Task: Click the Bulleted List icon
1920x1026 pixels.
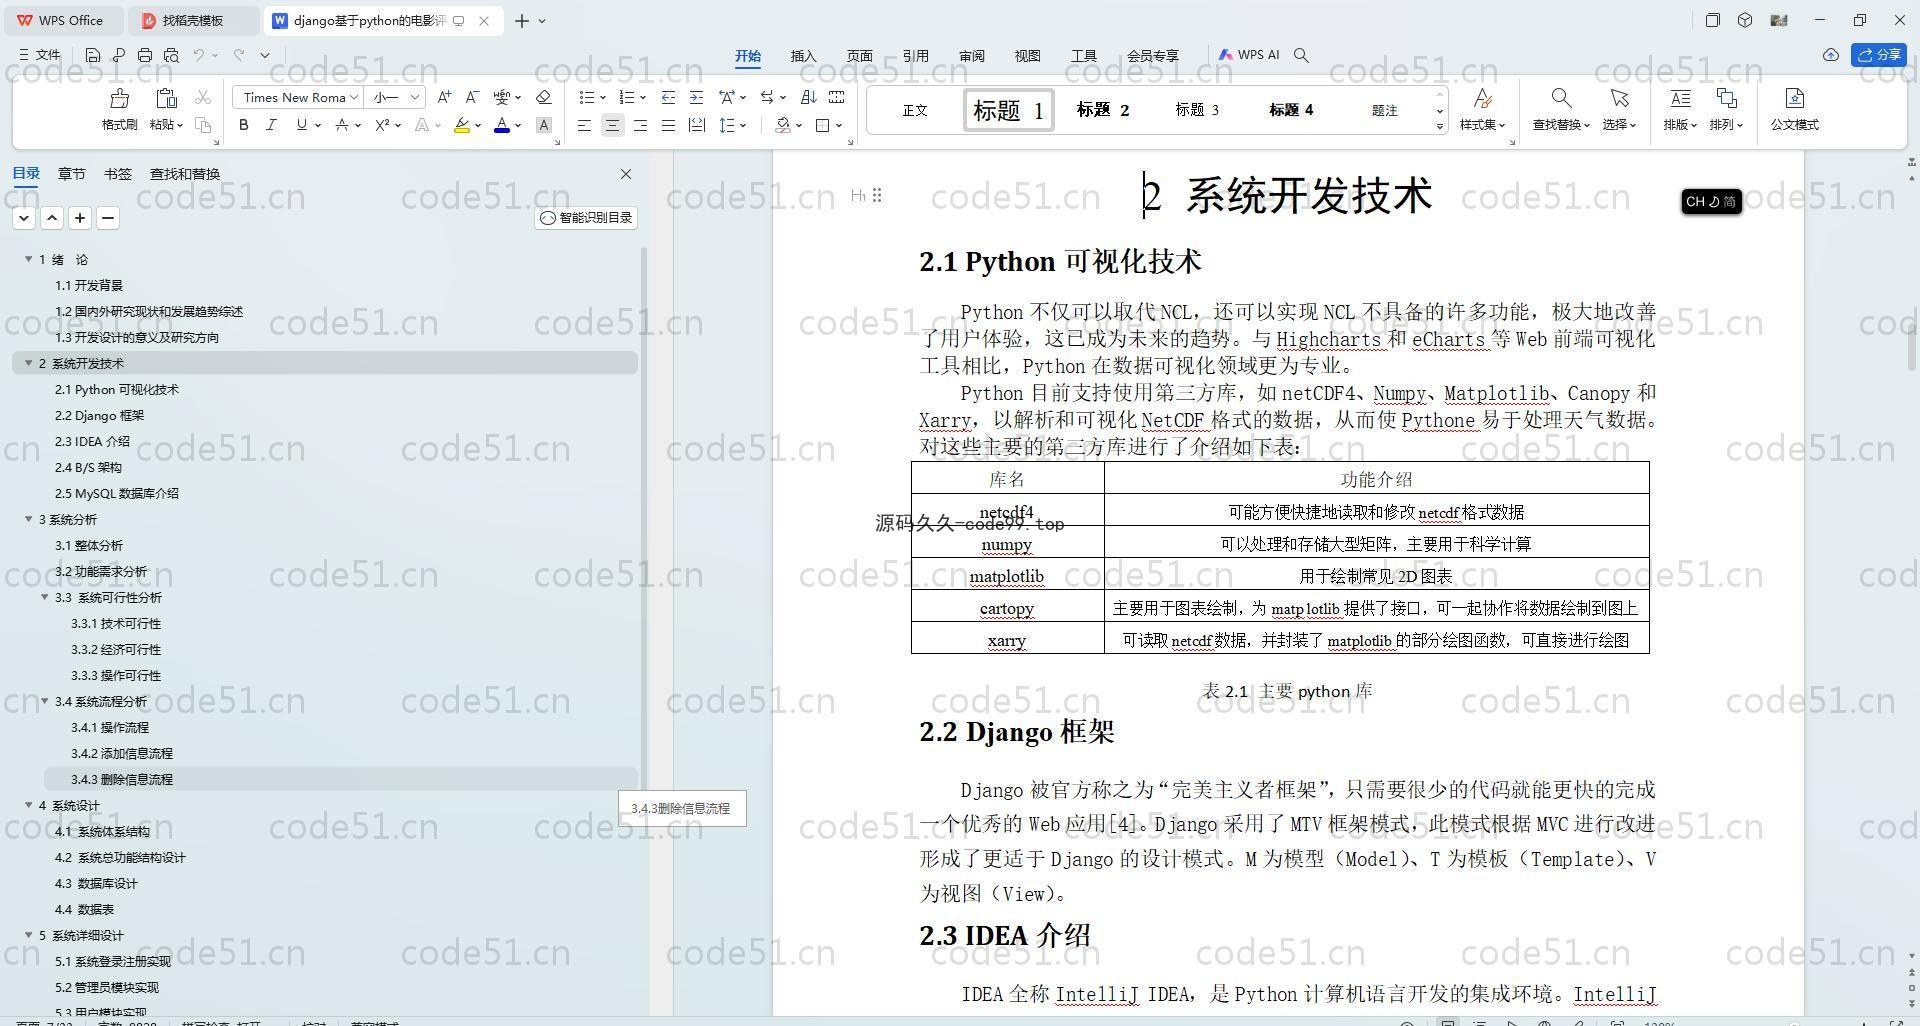Action: [587, 97]
